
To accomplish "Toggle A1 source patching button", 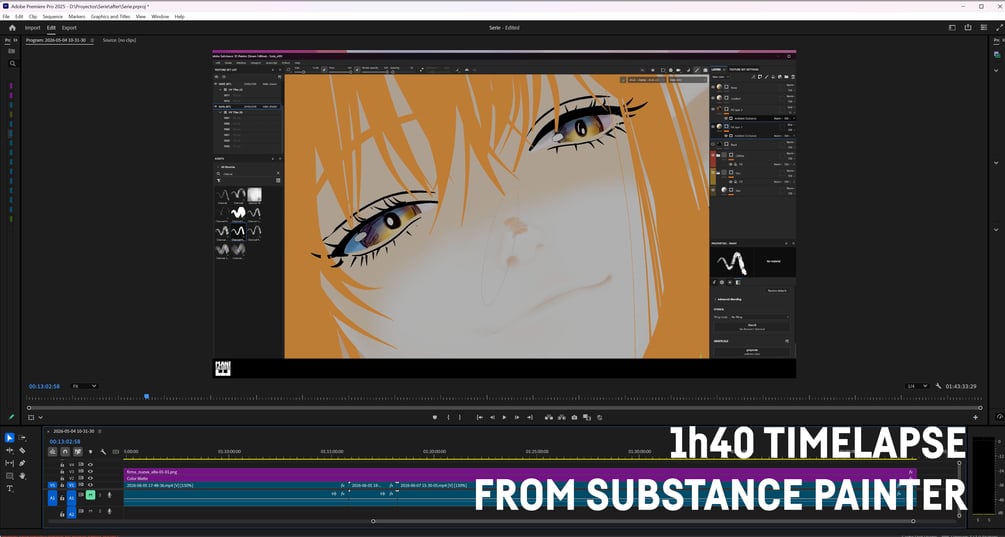I will pyautogui.click(x=53, y=498).
